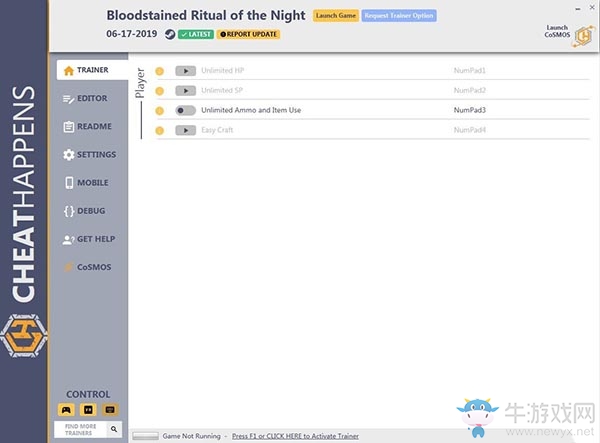Toggle Unlimited Ammo and Item Use switch
Viewport: 600px width, 443px height.
pyautogui.click(x=186, y=111)
